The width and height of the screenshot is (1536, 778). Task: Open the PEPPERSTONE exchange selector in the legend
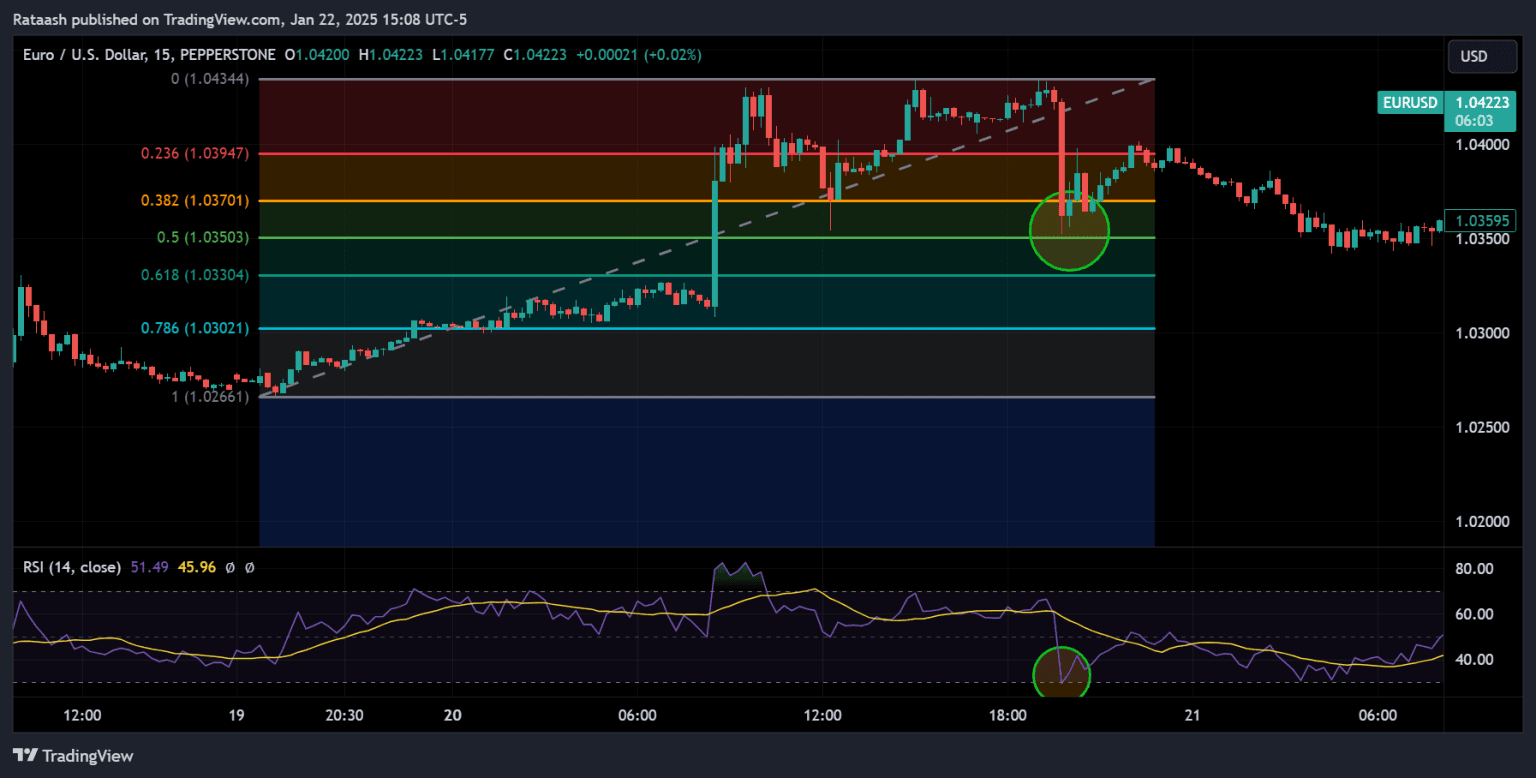(x=227, y=55)
